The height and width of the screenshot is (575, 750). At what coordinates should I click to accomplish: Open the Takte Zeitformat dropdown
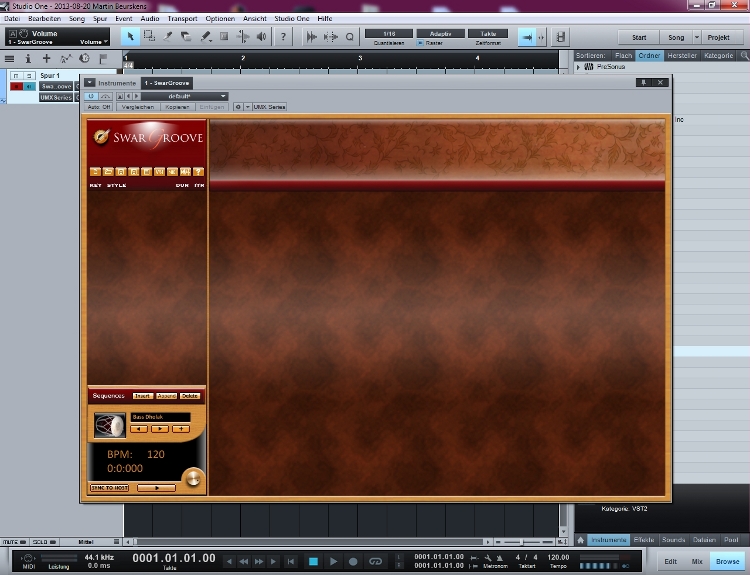click(488, 33)
